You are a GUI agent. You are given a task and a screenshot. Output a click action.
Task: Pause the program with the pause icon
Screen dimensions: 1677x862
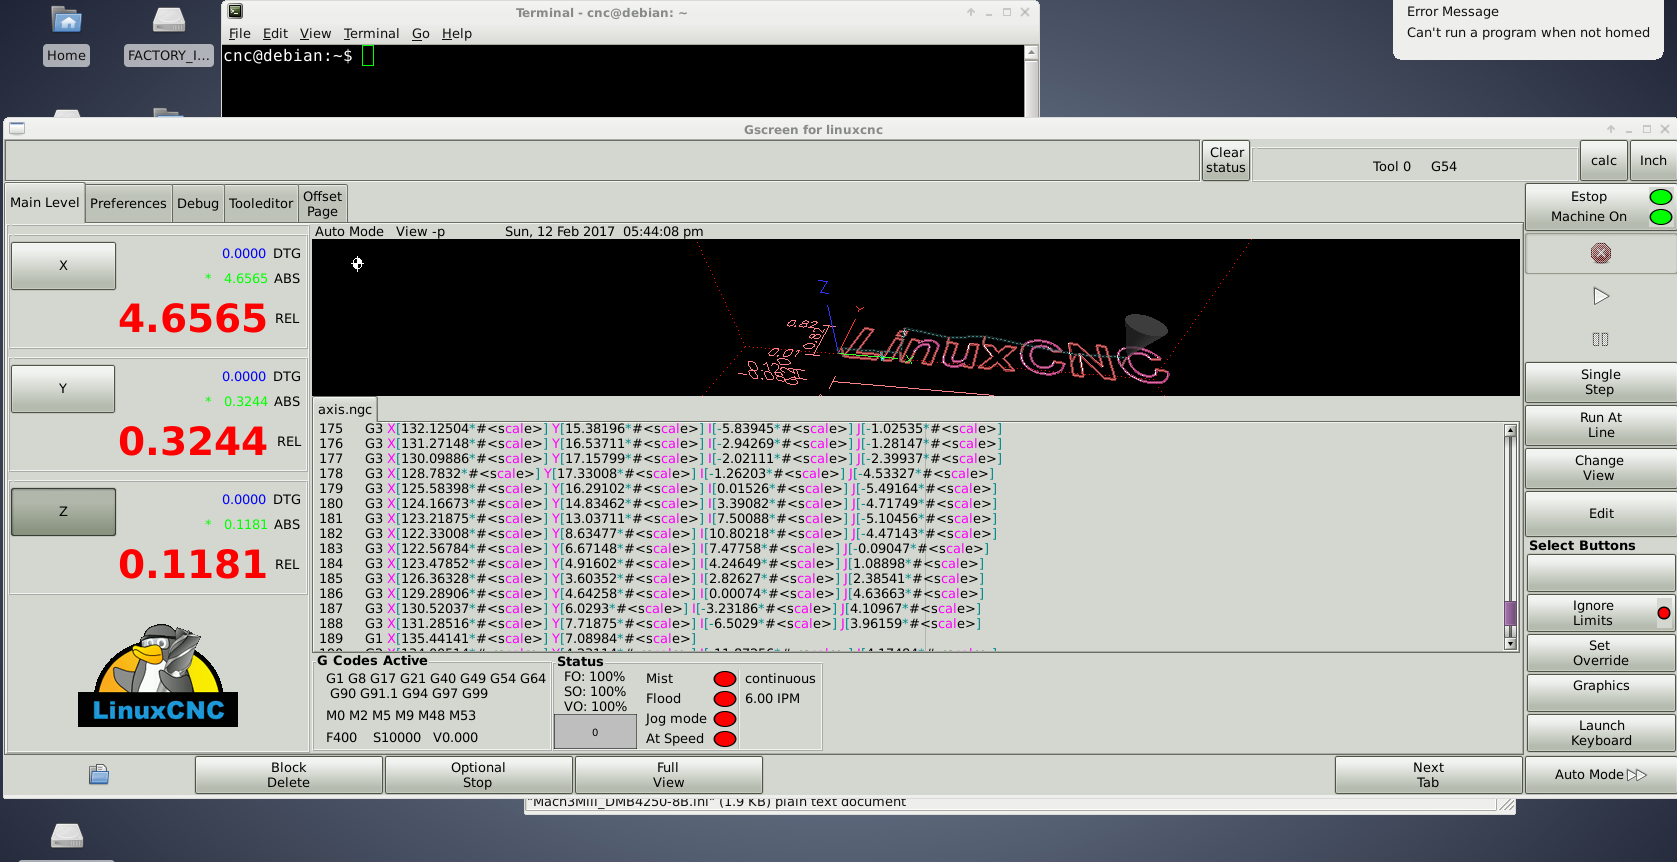point(1600,339)
